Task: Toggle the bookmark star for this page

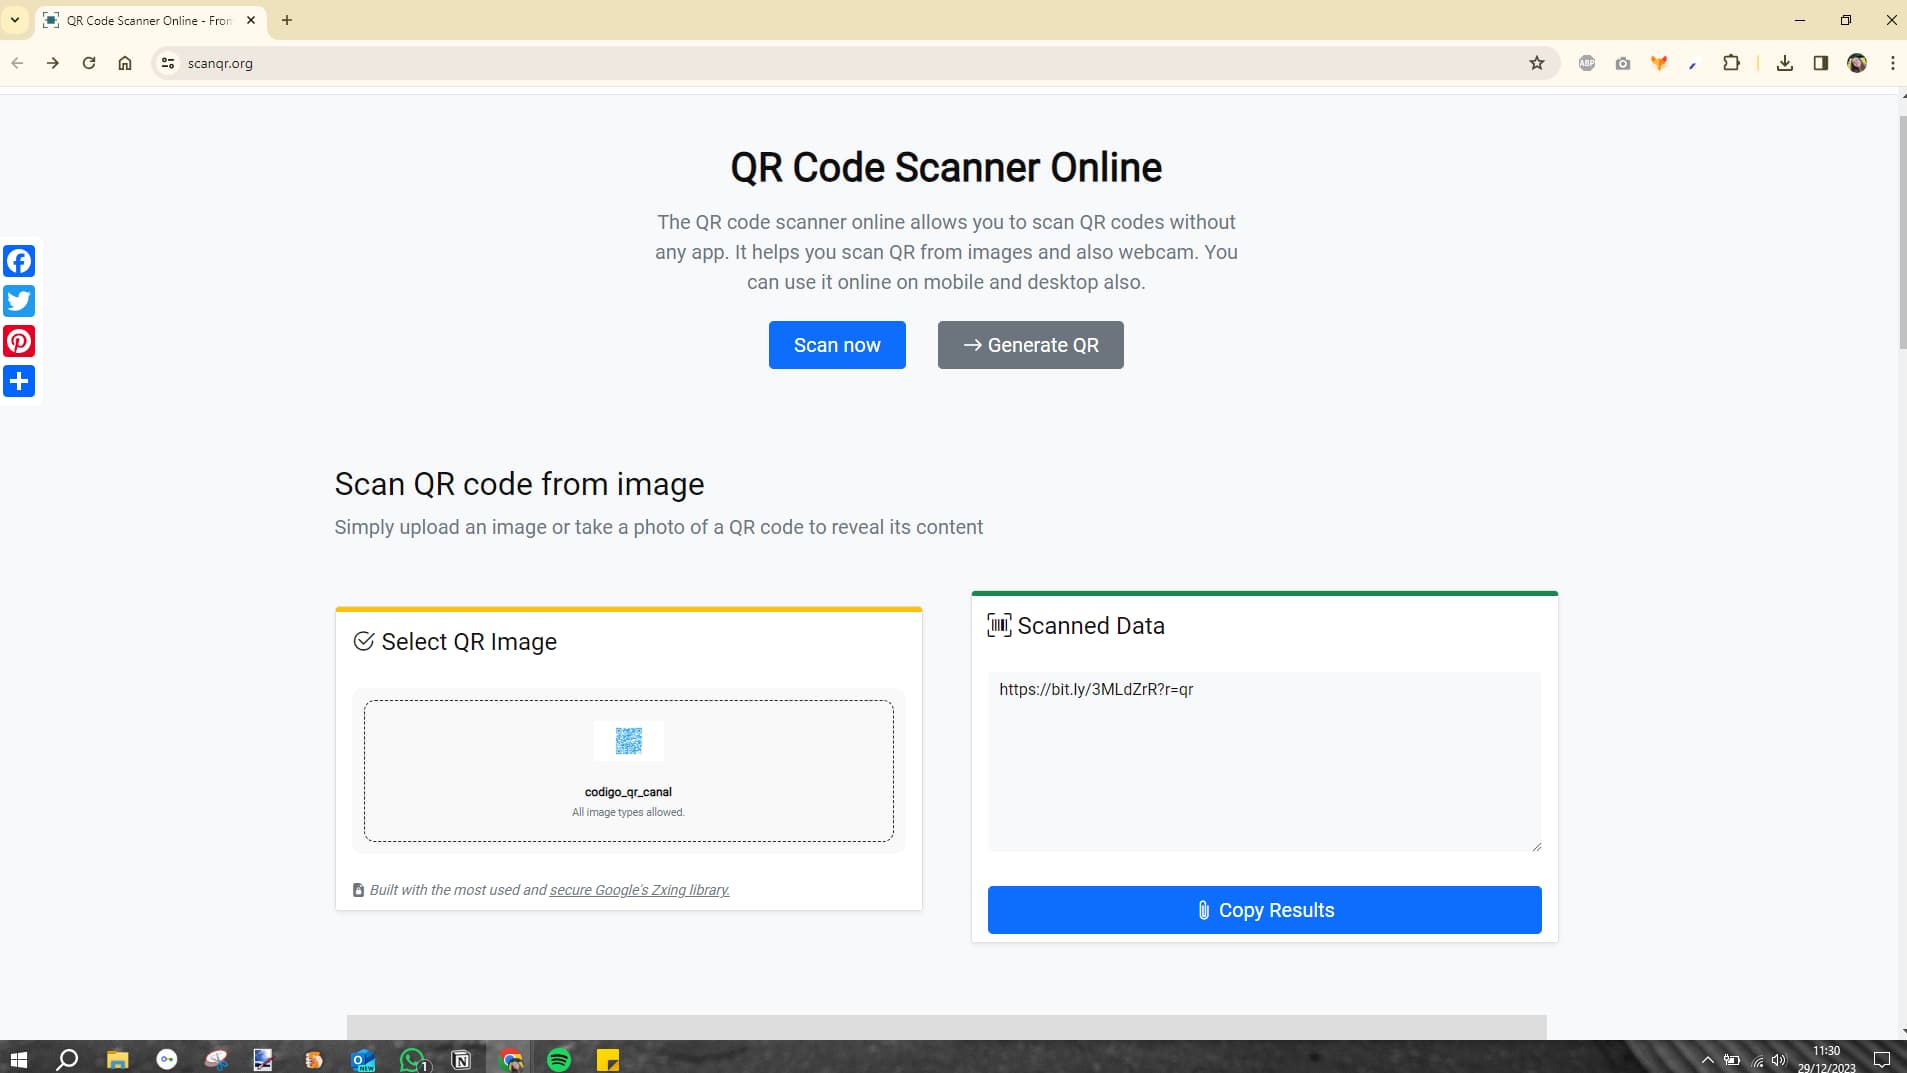Action: [1535, 62]
